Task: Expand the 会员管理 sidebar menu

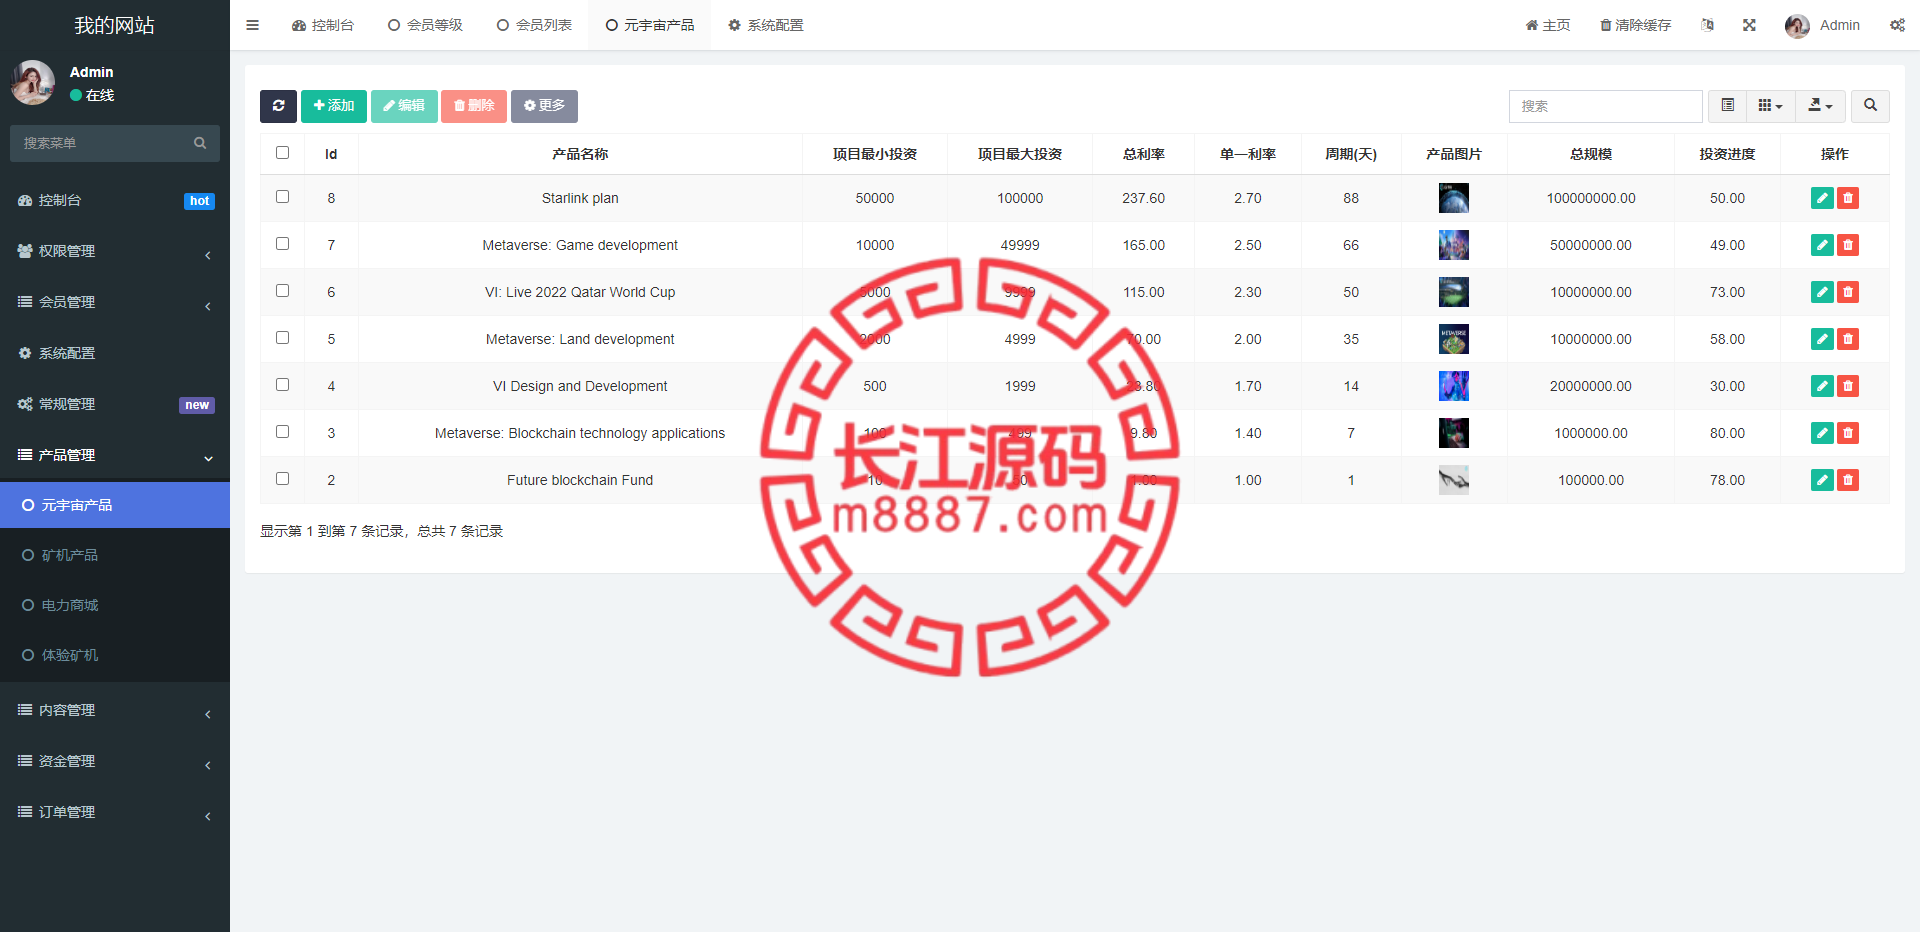Action: click(x=115, y=302)
